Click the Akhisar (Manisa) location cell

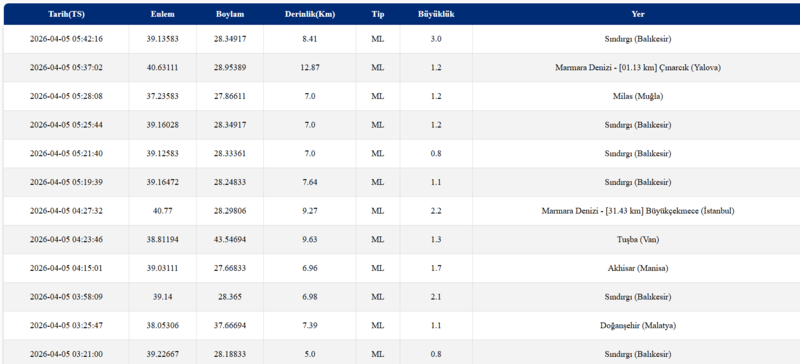[x=638, y=268]
